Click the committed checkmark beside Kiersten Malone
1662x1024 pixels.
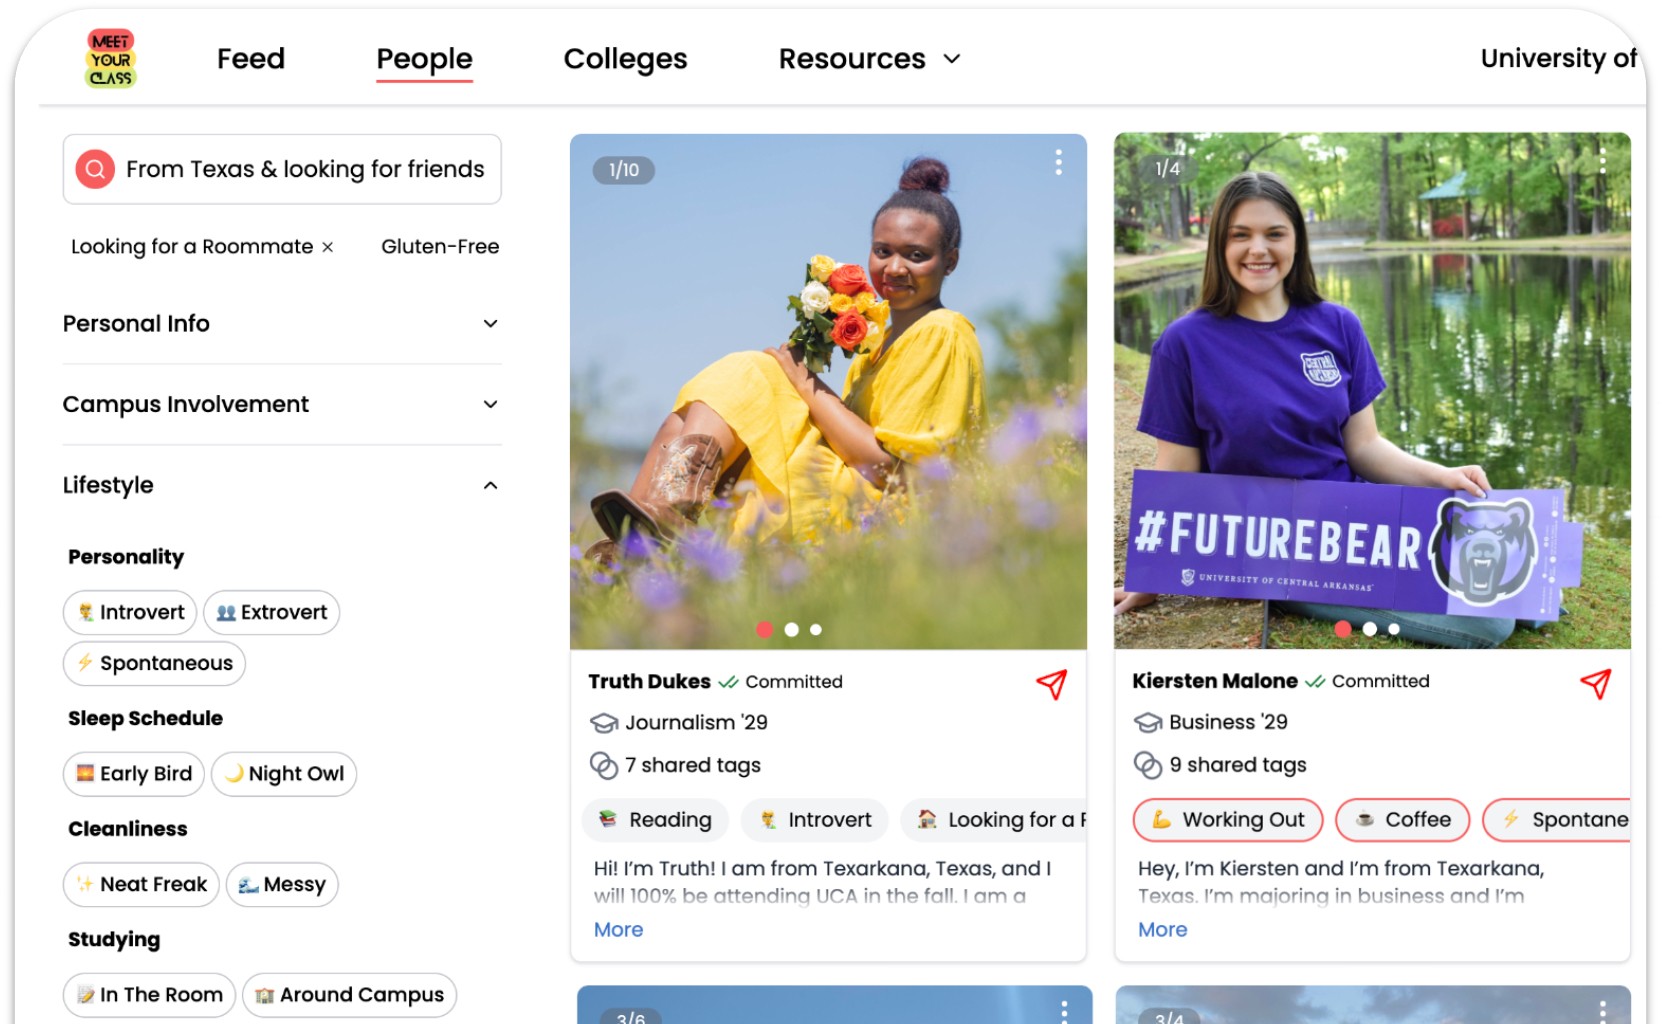point(1315,682)
